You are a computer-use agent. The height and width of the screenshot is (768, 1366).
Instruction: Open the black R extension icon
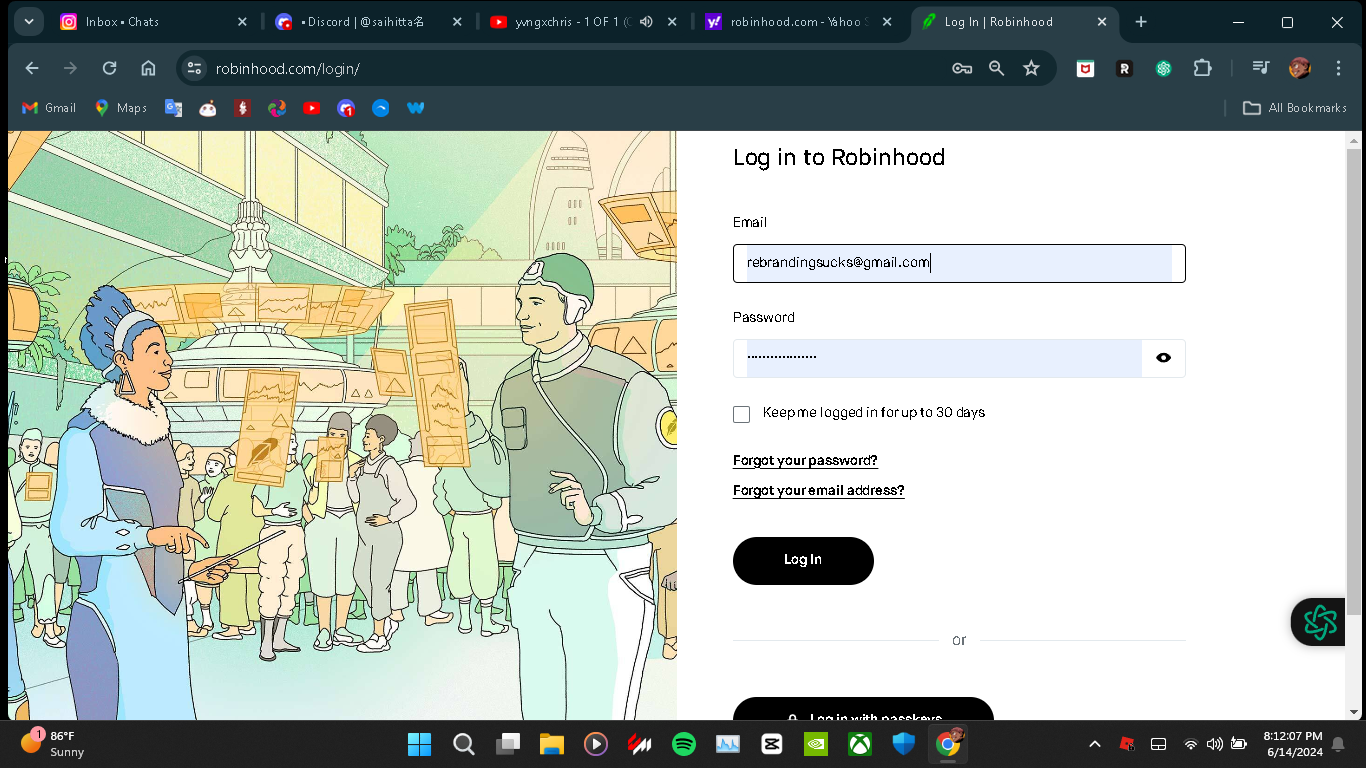[1124, 69]
